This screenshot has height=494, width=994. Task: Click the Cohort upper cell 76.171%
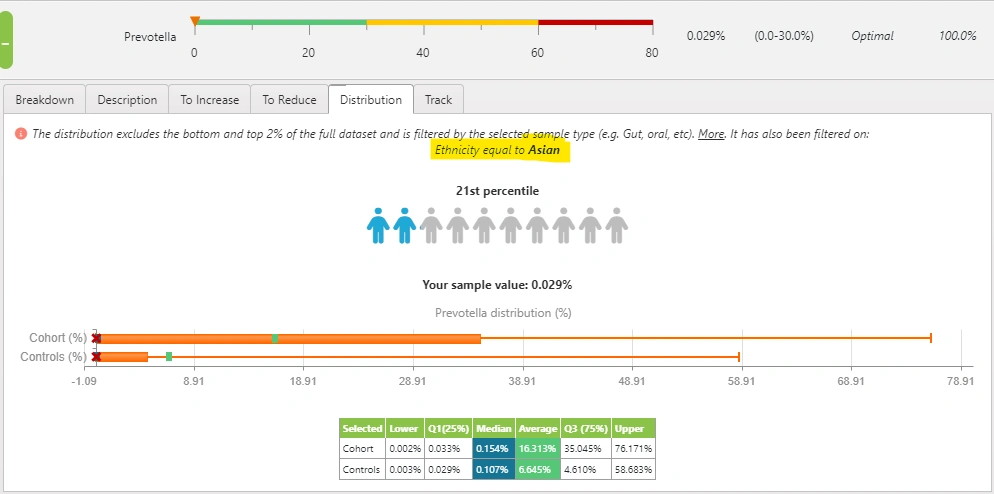pyautogui.click(x=633, y=448)
